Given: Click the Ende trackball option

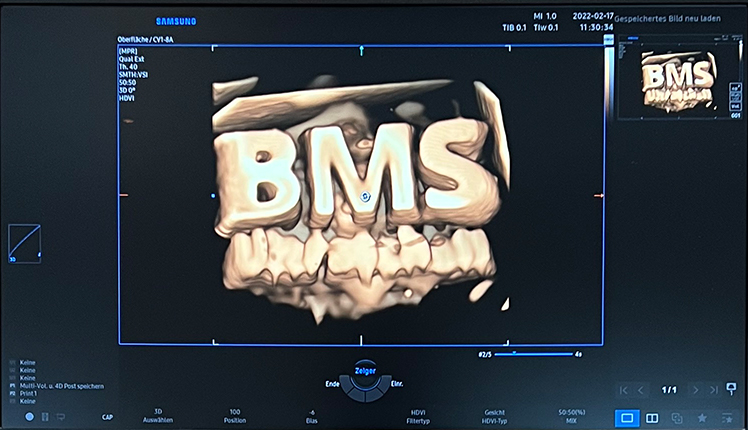Looking at the screenshot, I should click(x=333, y=384).
